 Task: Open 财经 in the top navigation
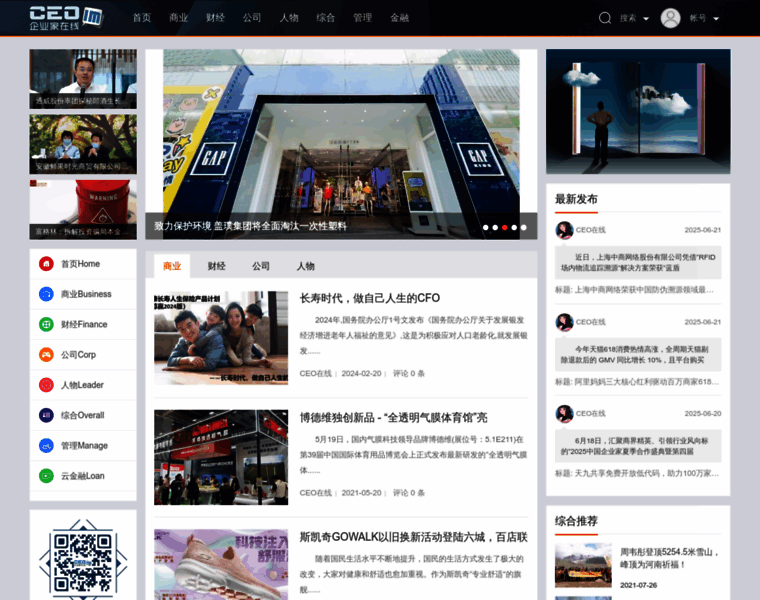(215, 18)
